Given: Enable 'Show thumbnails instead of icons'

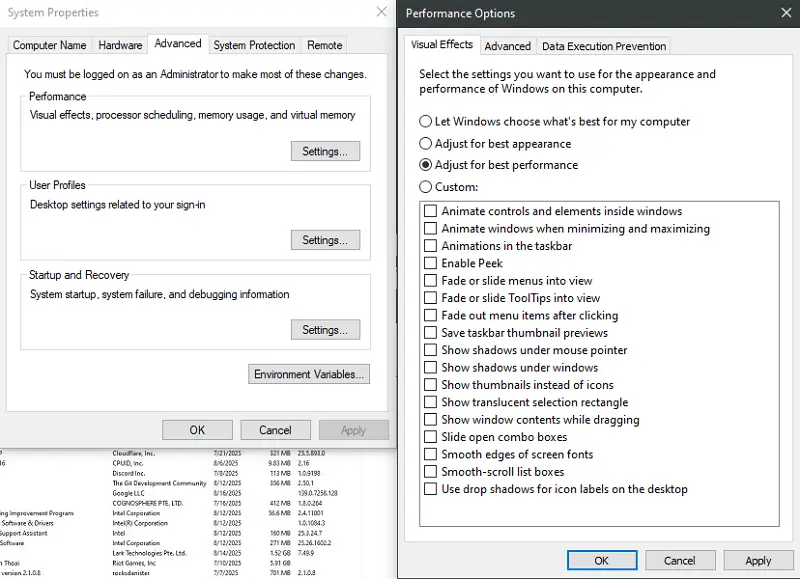Looking at the screenshot, I should coord(431,385).
